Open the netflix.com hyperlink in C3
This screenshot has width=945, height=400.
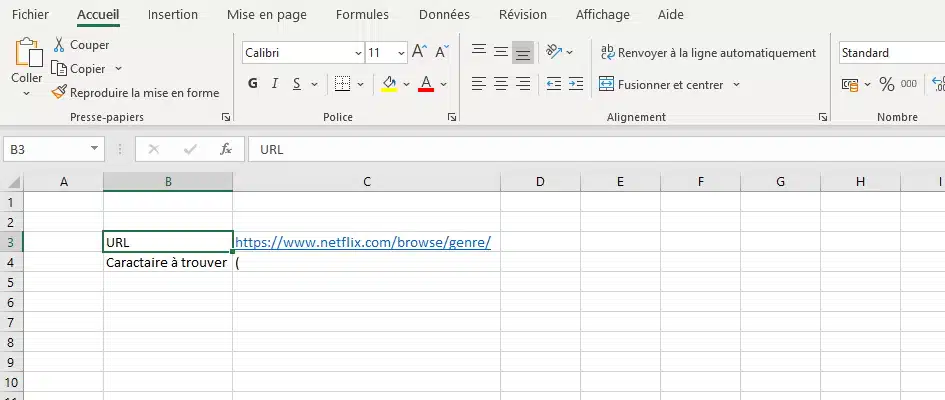[363, 242]
